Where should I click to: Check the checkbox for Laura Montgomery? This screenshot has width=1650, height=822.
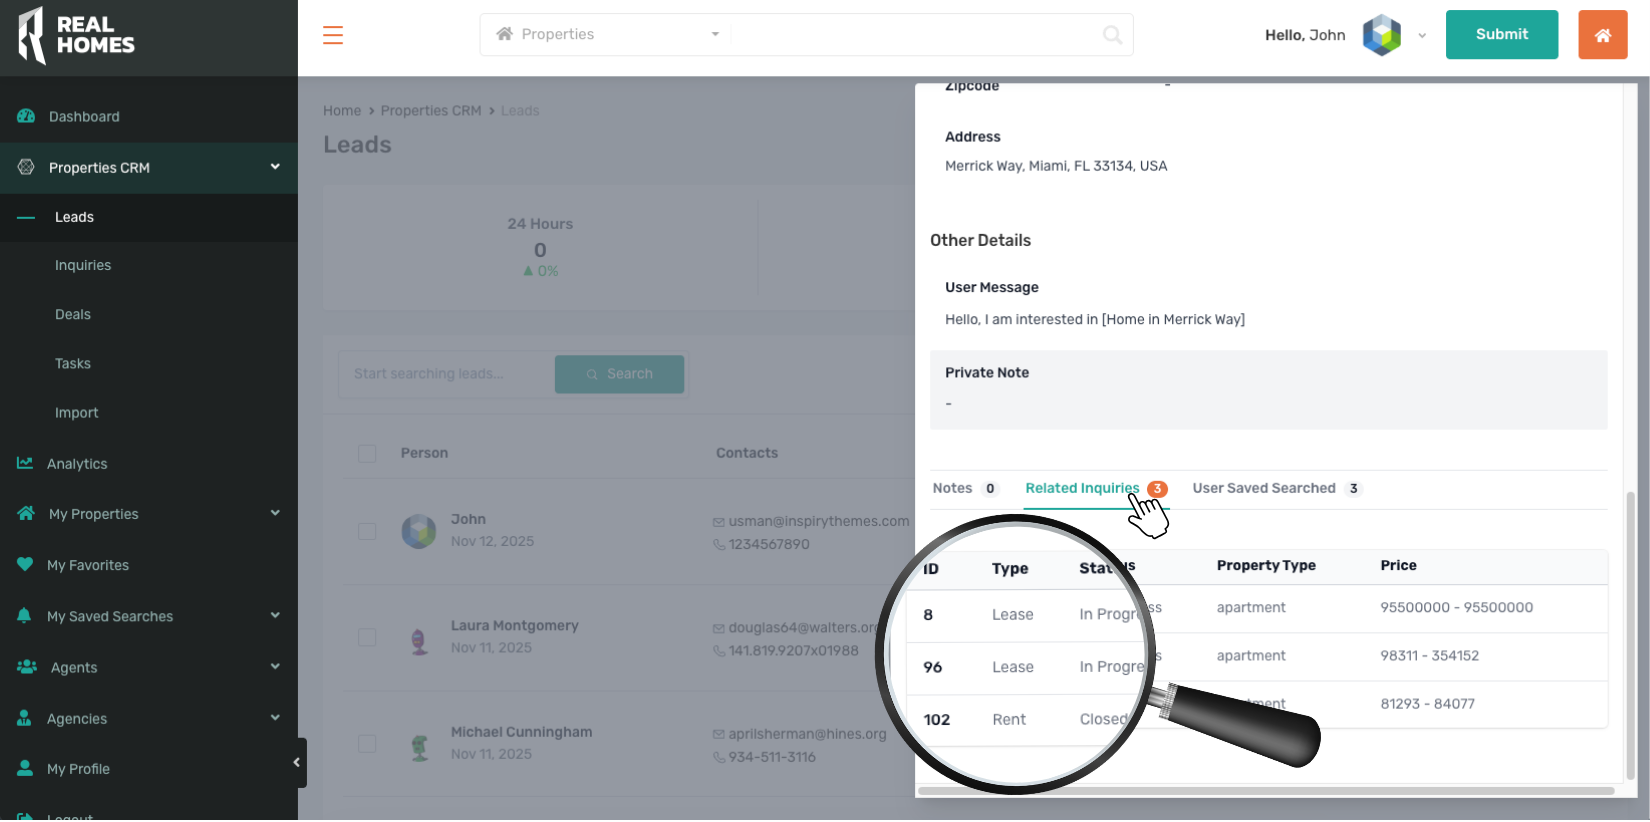tap(367, 637)
